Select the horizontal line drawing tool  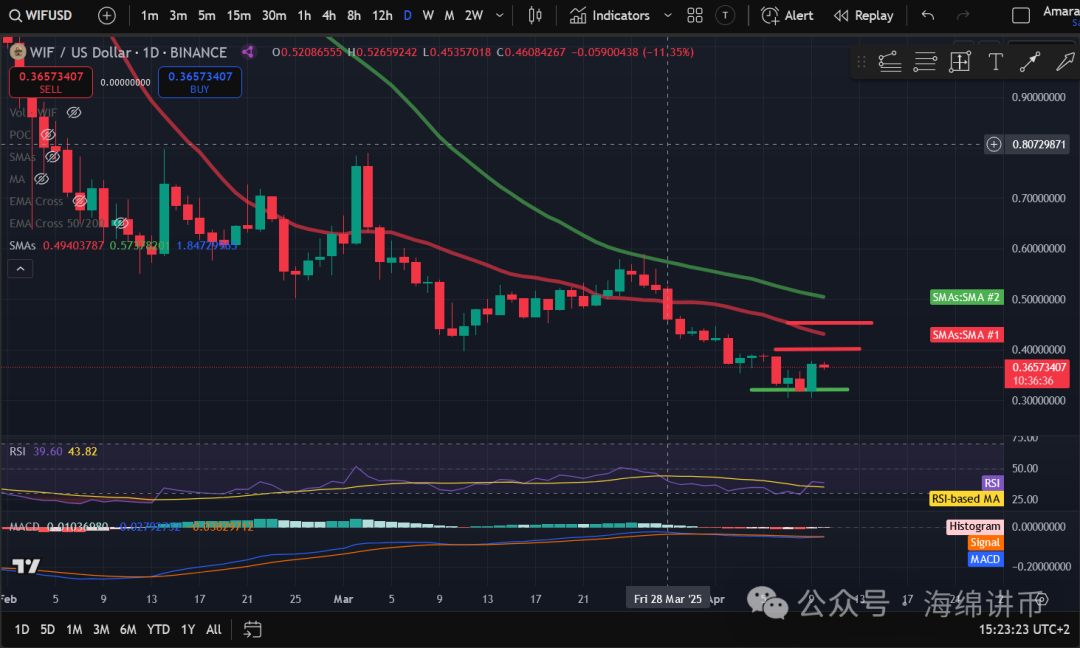pos(925,62)
